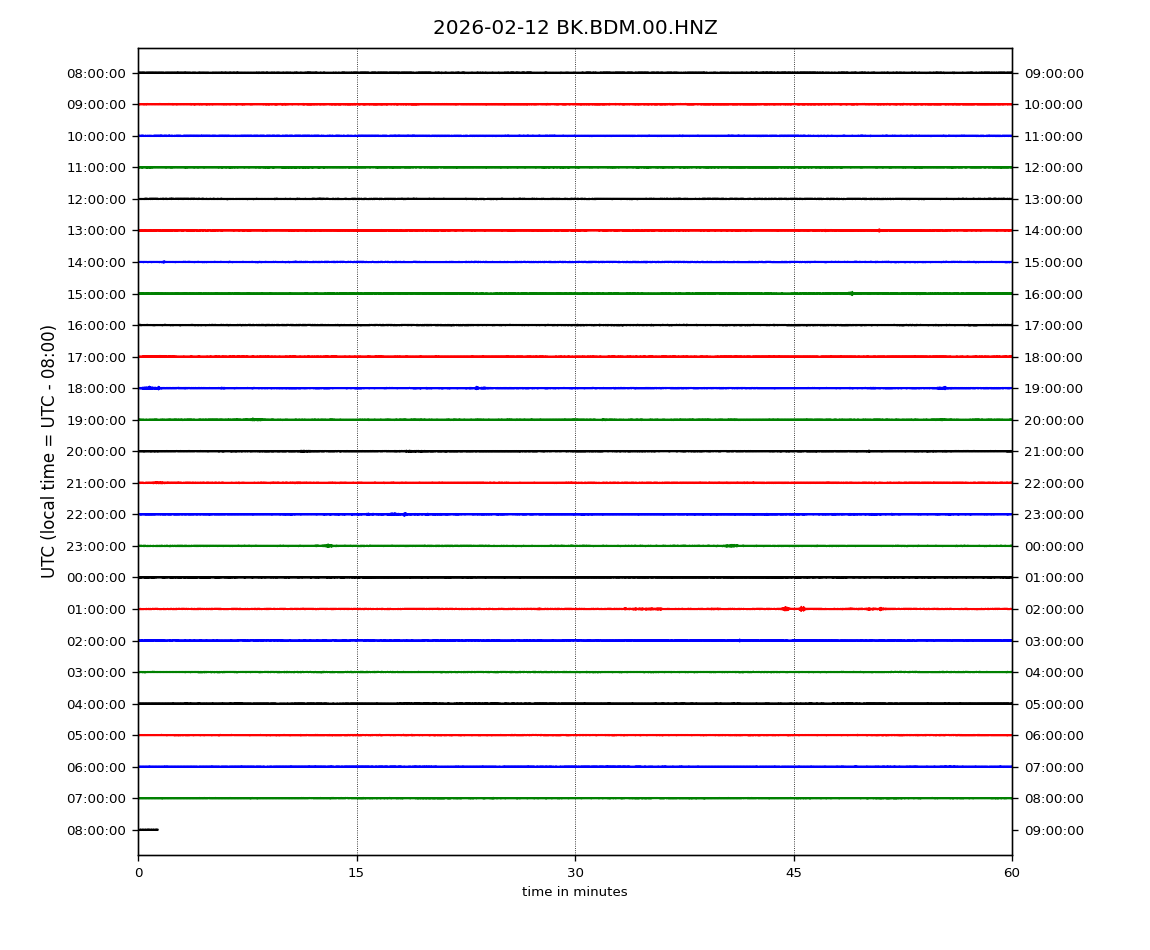
Task: Click the right-axis 16:00:00 local time label
Action: [1054, 294]
